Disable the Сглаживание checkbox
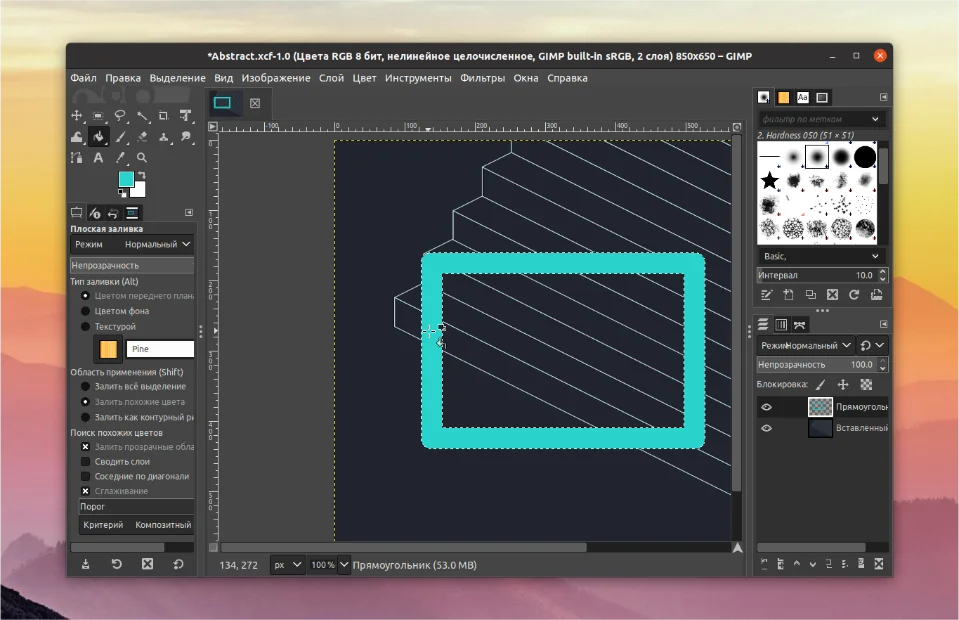This screenshot has height=620, width=959. 86,491
